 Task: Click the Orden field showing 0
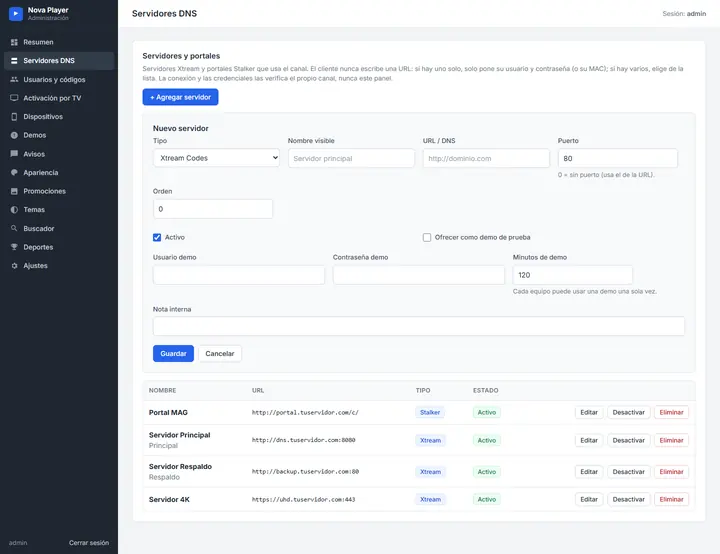pos(213,209)
